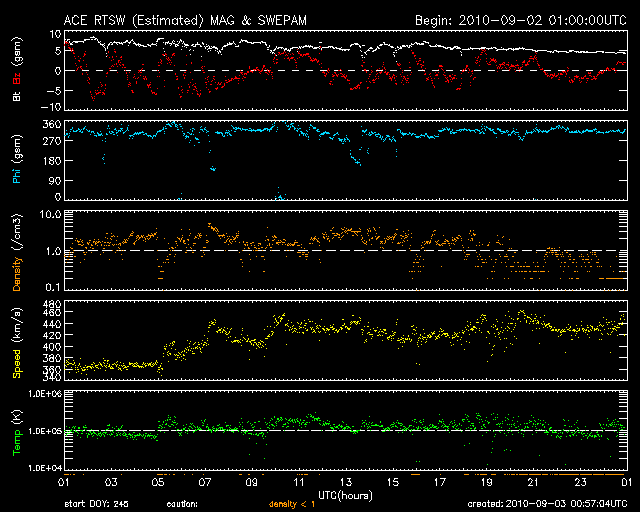This screenshot has height=512, width=640.
Task: Click the '340' tick on Speed panel
Action: [x=51, y=377]
